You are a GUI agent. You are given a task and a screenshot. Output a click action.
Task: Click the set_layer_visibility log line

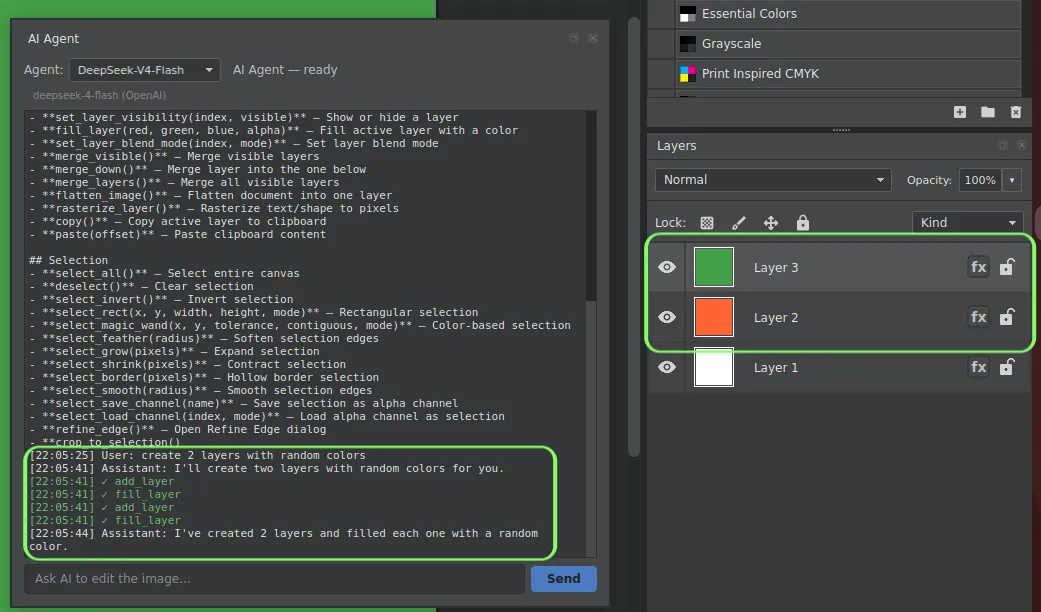(x=244, y=117)
